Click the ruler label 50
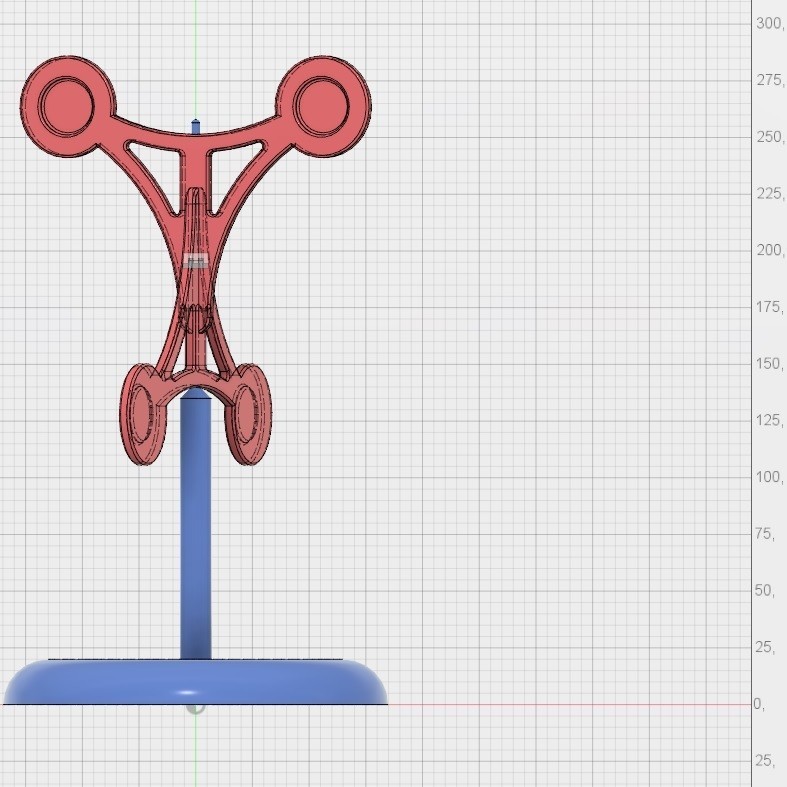Viewport: 787px width, 787px height. point(765,590)
